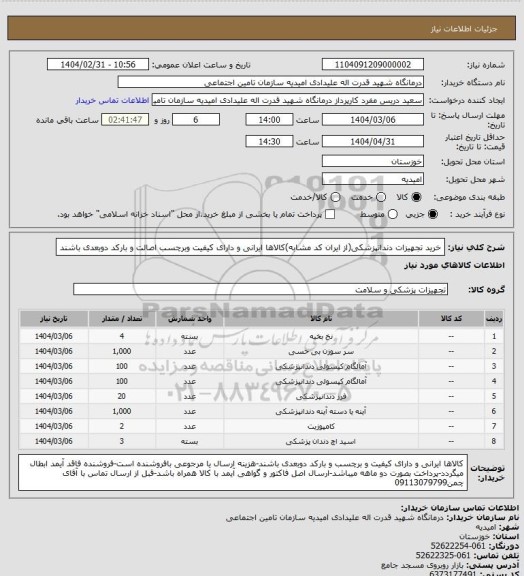Image resolution: width=524 pixels, height=576 pixels.
Task: Click the phone number 52622325-061
Action: [443, 555]
